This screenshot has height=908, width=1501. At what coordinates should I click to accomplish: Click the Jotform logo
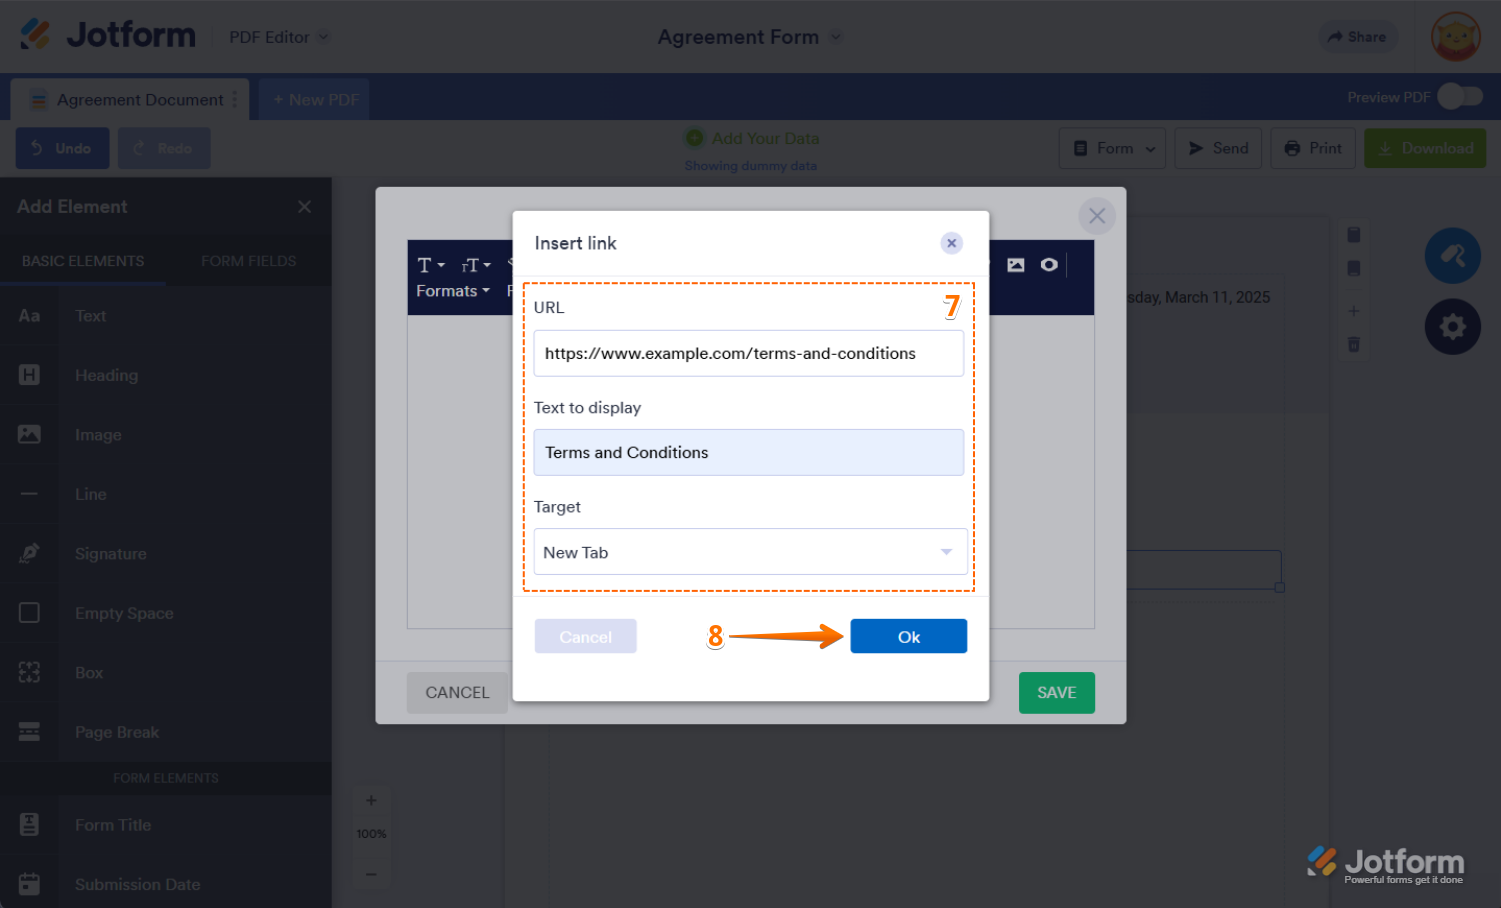[x=108, y=35]
